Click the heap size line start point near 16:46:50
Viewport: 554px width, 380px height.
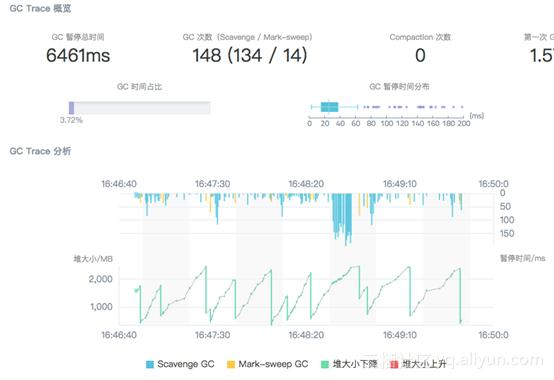[136, 291]
